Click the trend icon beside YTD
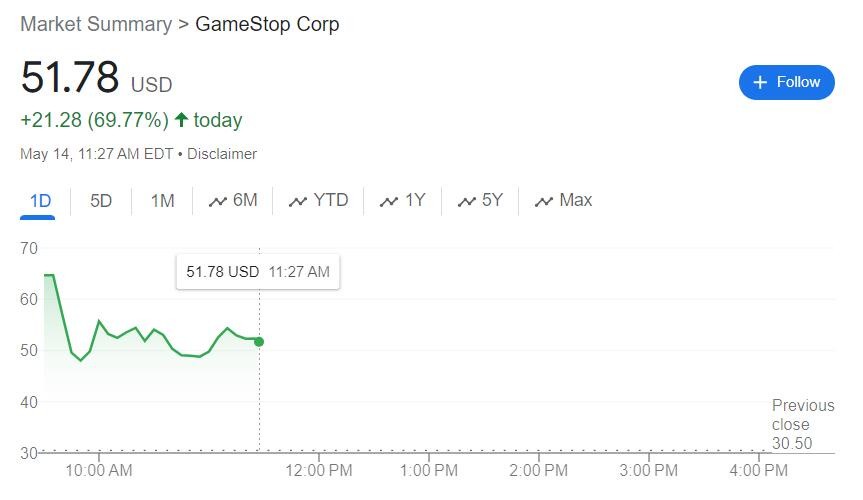 click(298, 202)
